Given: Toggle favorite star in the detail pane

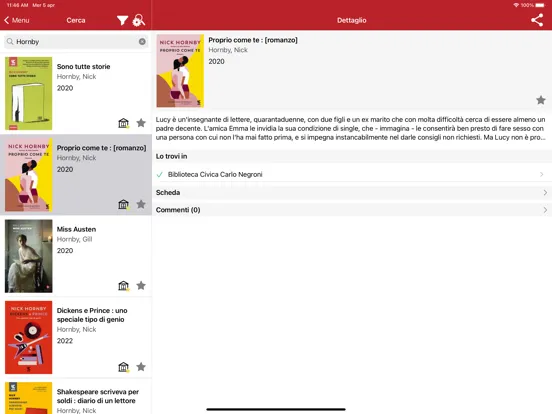Looking at the screenshot, I should tap(541, 100).
